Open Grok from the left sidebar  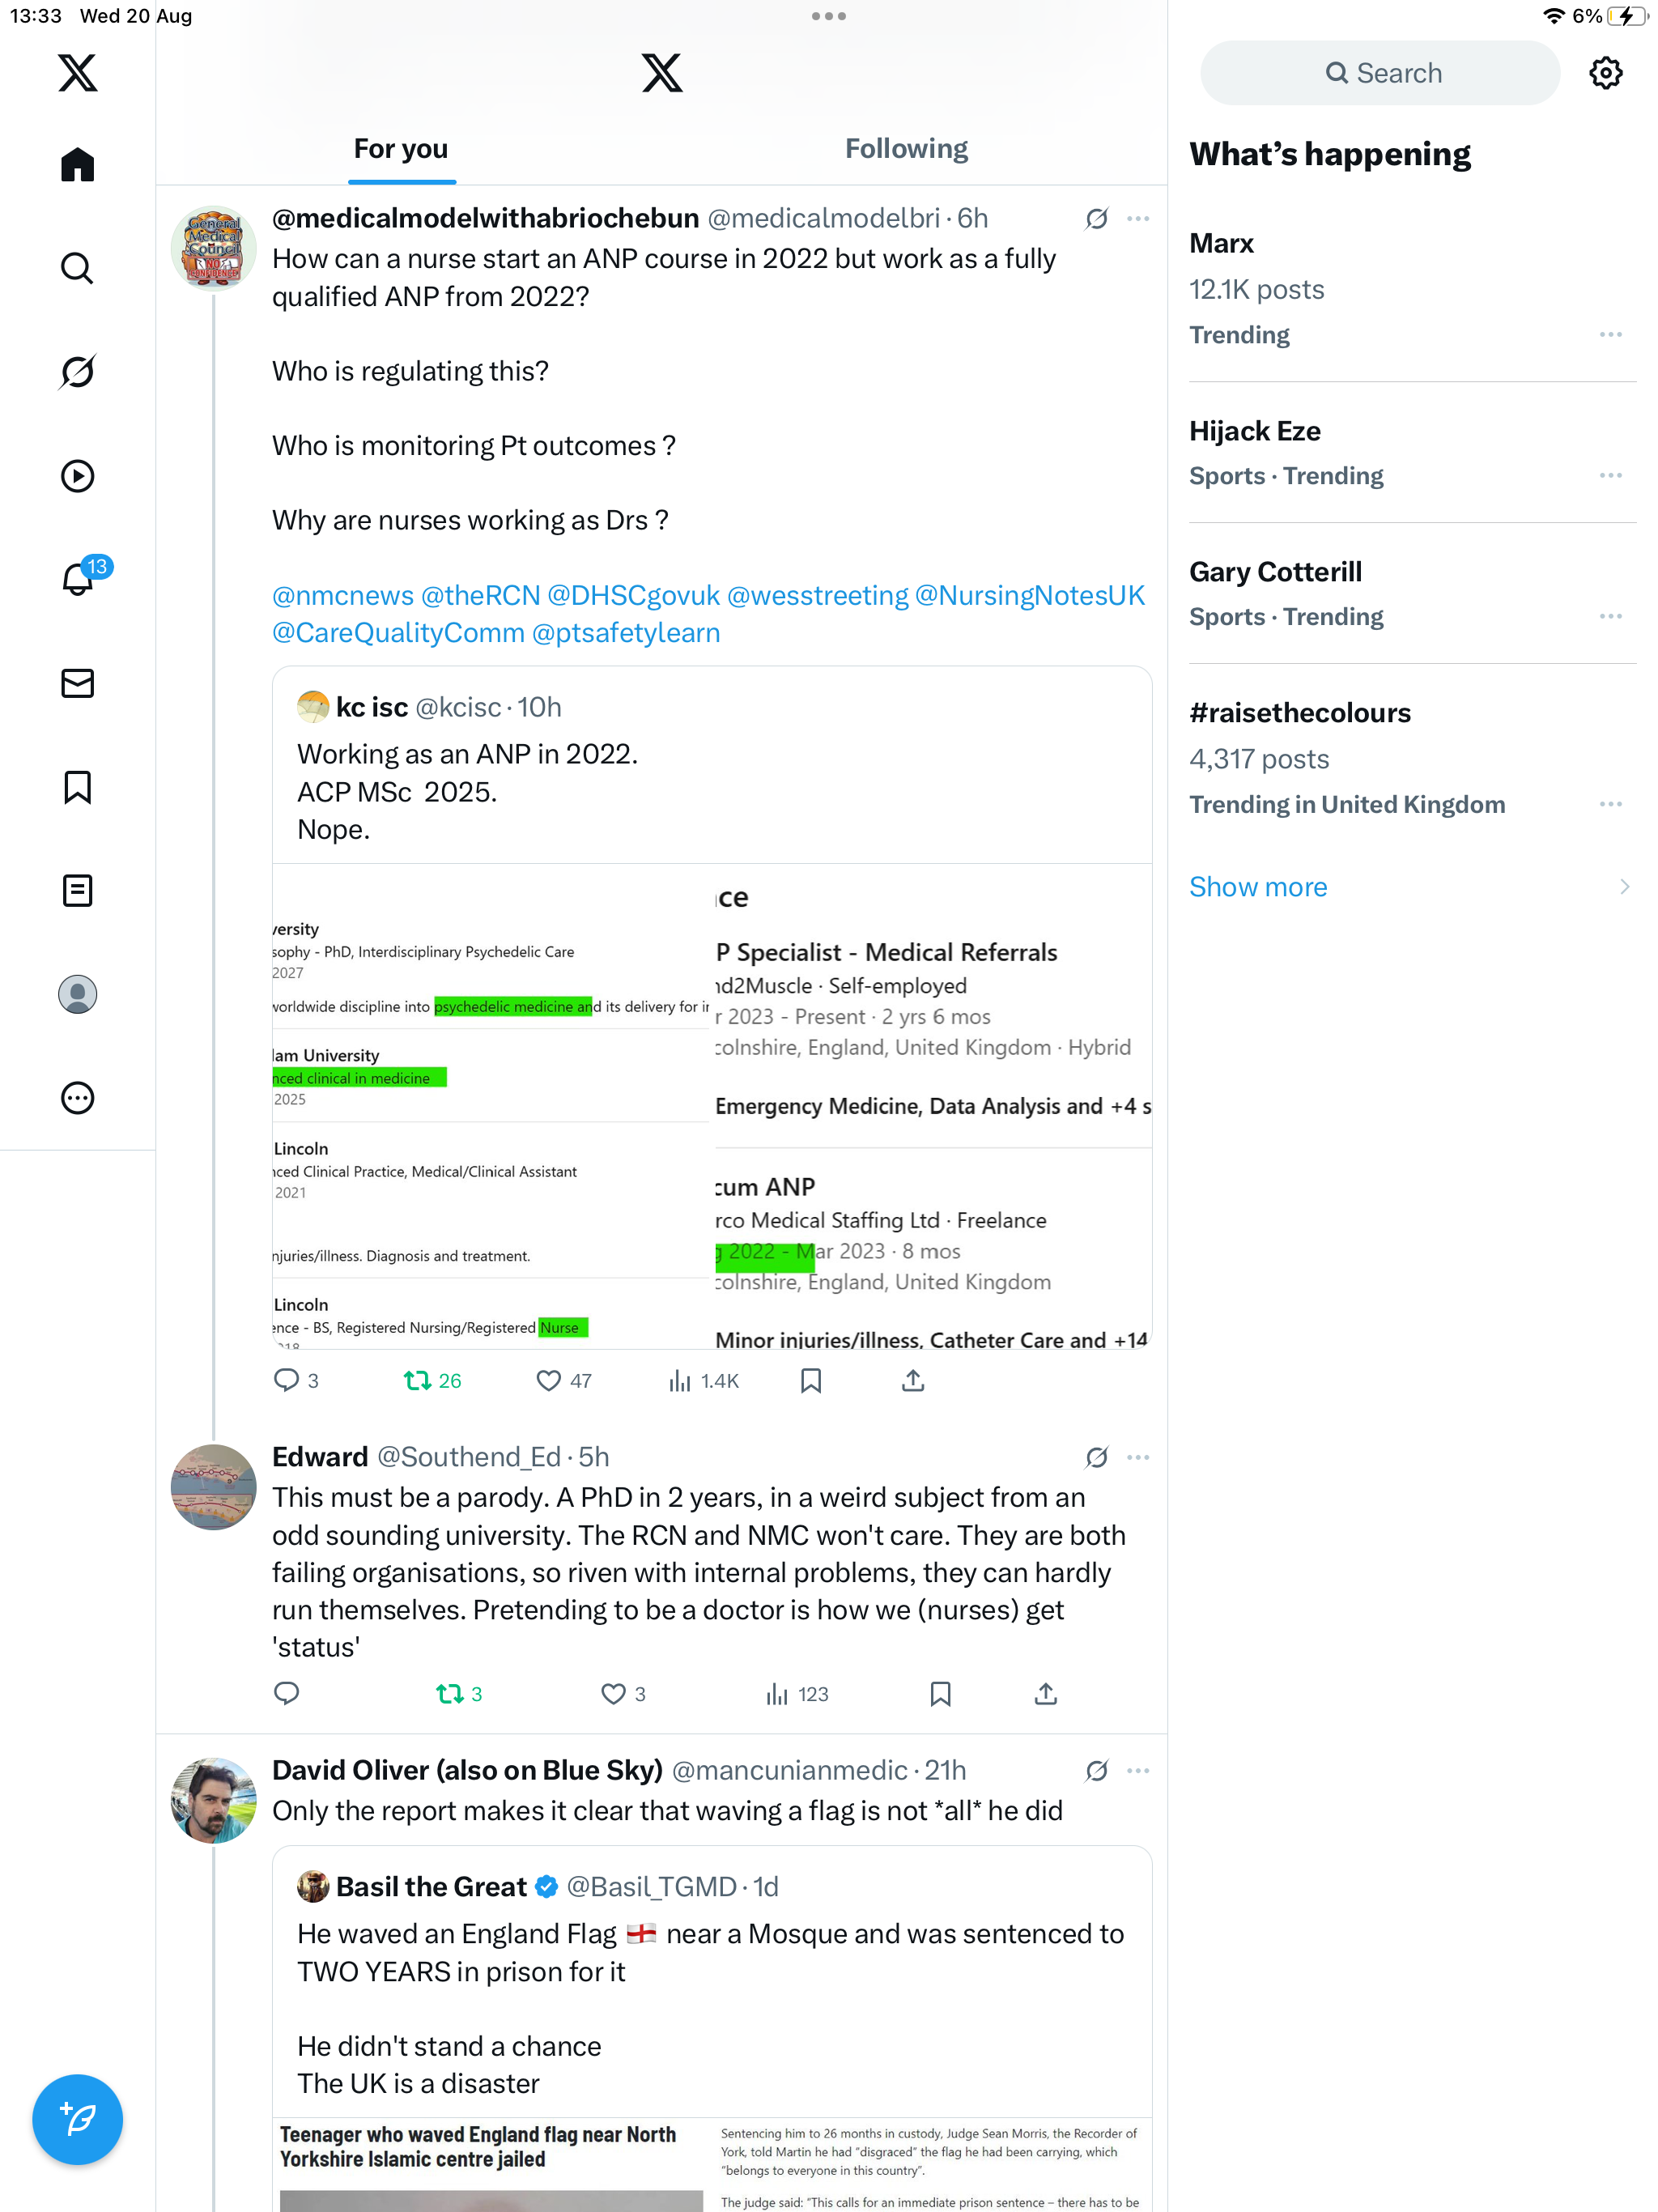[77, 372]
